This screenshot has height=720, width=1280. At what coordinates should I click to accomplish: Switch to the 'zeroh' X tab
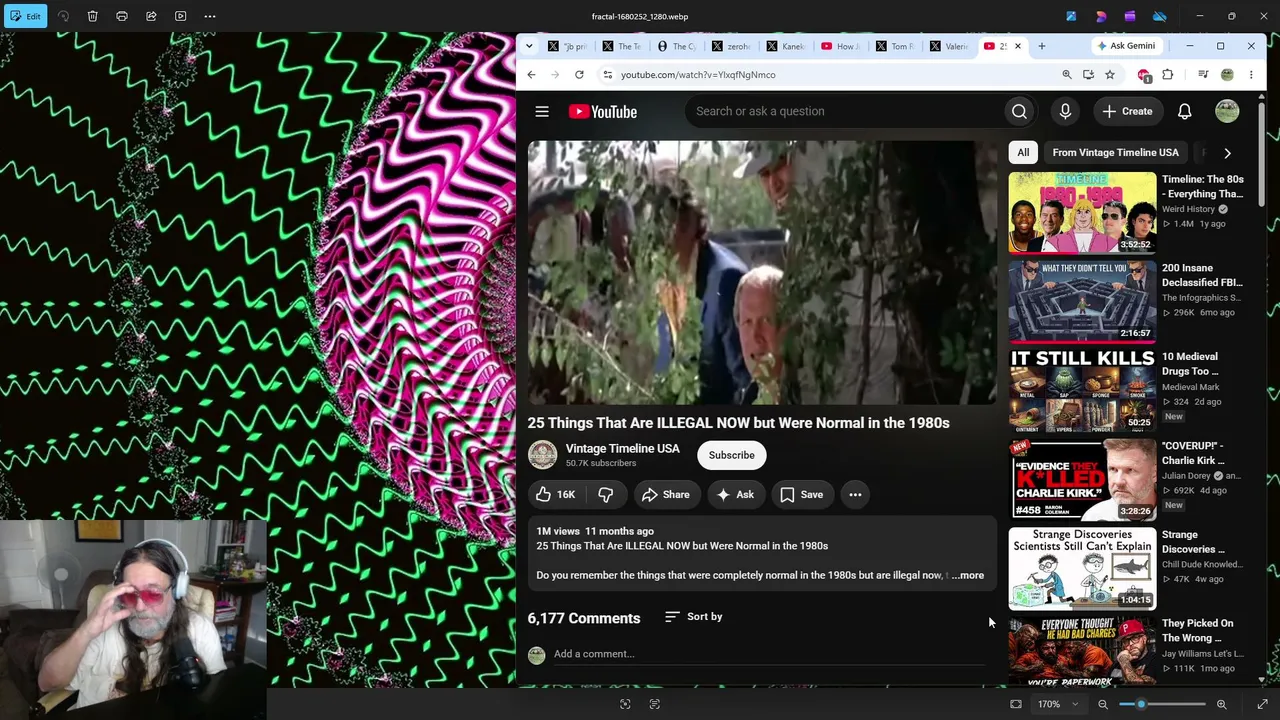pos(731,46)
